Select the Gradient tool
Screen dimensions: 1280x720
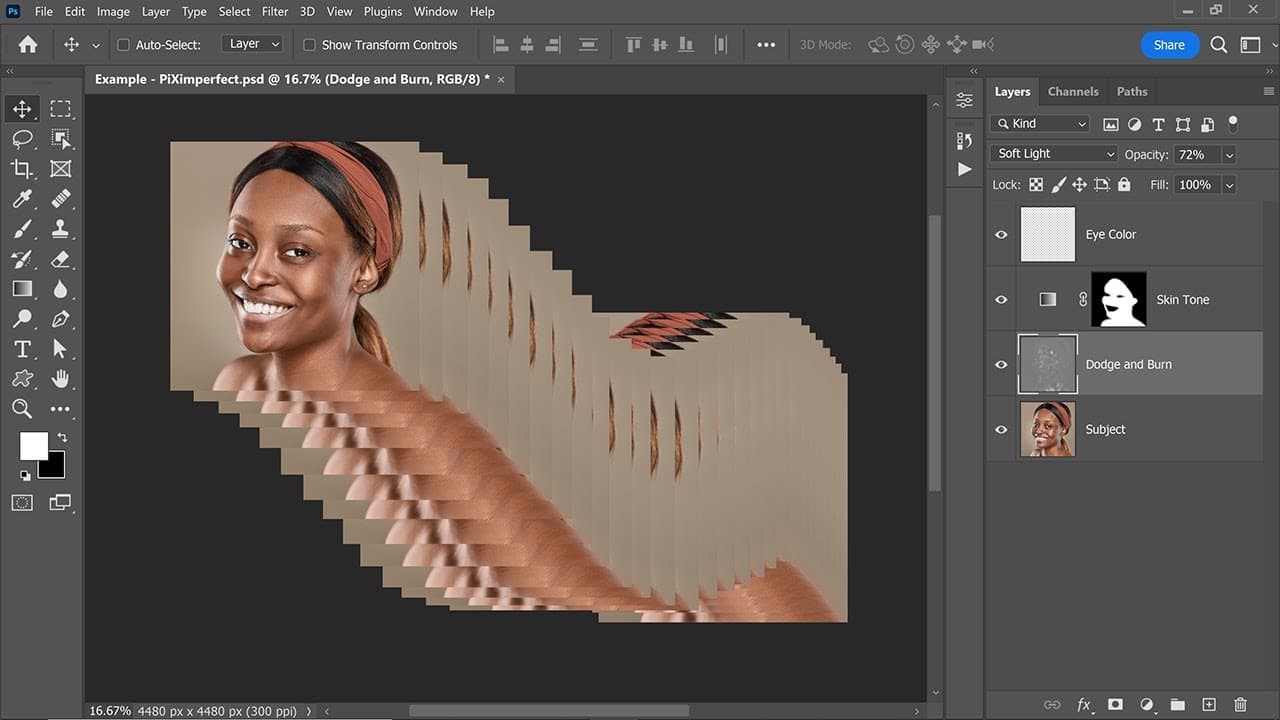(x=22, y=289)
